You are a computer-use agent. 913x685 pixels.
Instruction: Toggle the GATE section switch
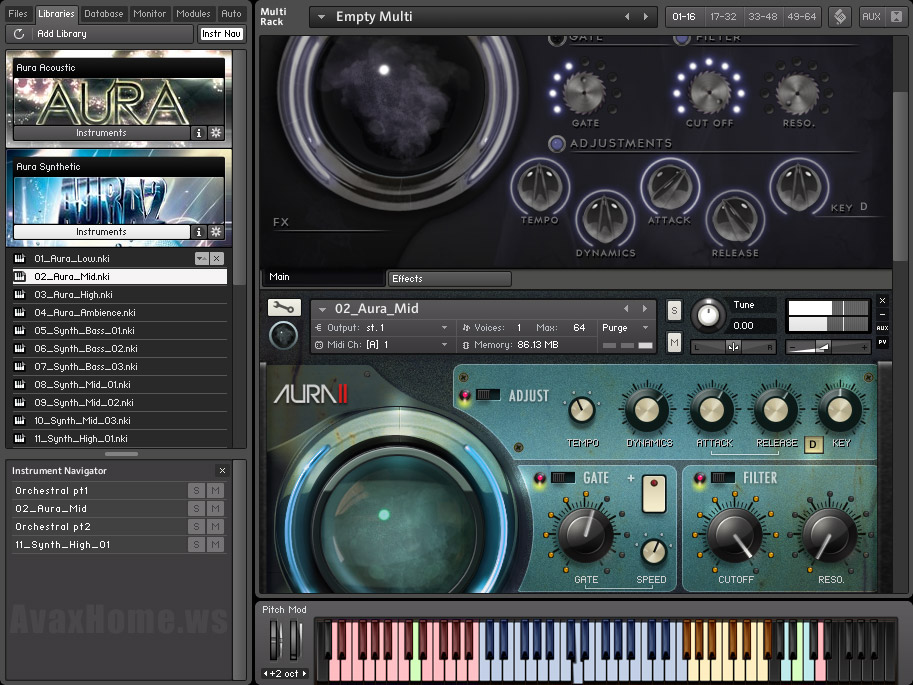[x=563, y=478]
